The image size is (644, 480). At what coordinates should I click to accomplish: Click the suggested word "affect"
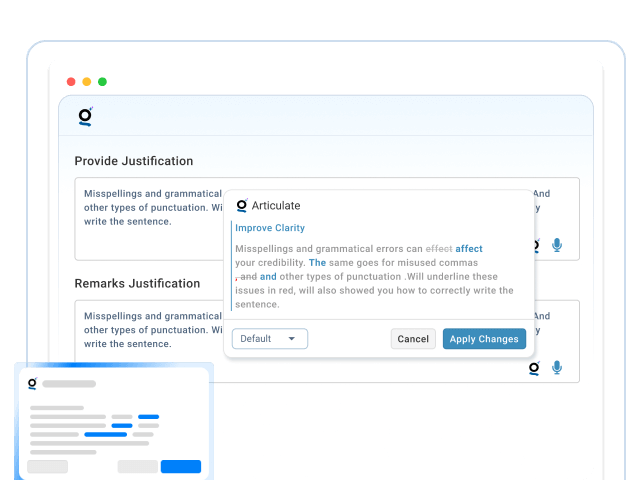click(469, 249)
